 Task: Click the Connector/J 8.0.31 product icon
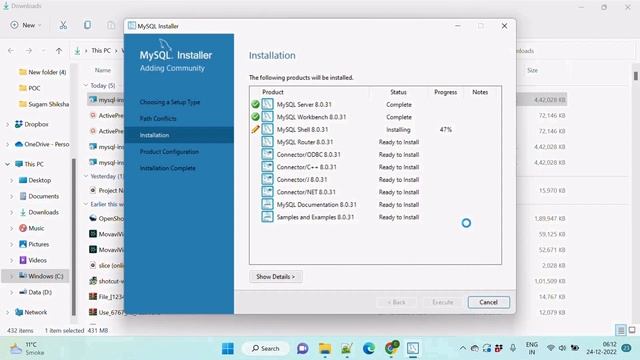tap(267, 180)
